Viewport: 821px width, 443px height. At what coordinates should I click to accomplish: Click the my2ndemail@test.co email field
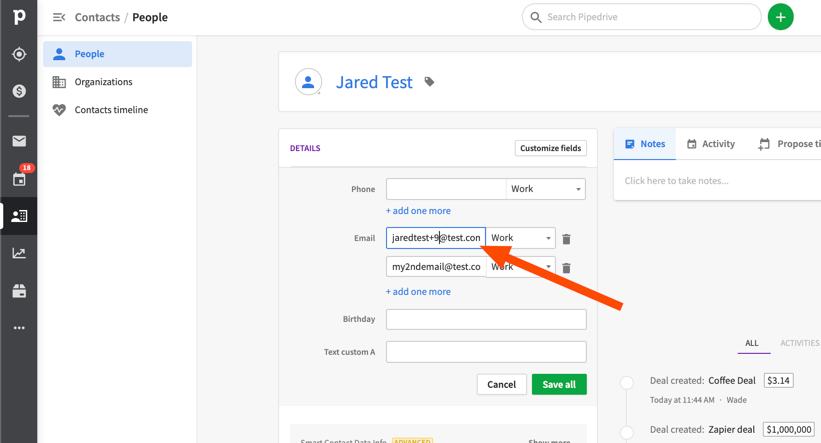tap(436, 267)
